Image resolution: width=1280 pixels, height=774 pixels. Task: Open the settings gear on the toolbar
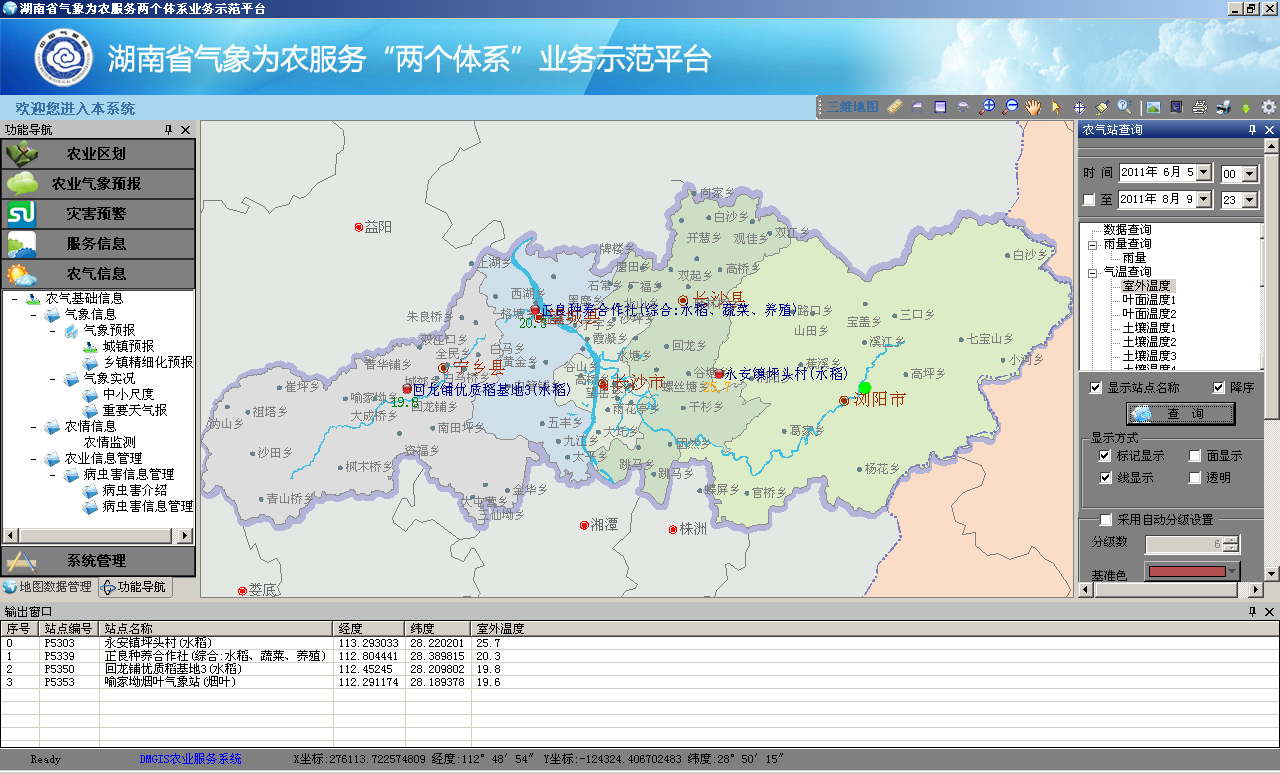(x=1267, y=106)
